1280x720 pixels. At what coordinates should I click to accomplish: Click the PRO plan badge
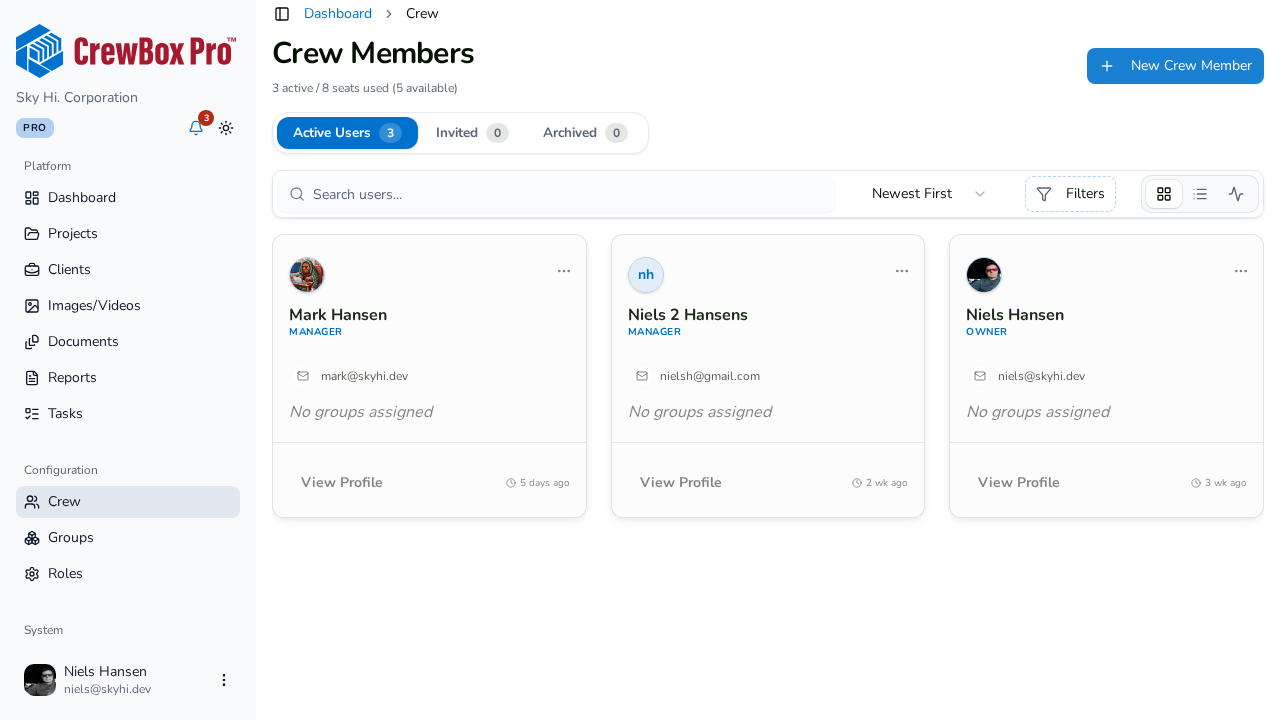tap(35, 128)
